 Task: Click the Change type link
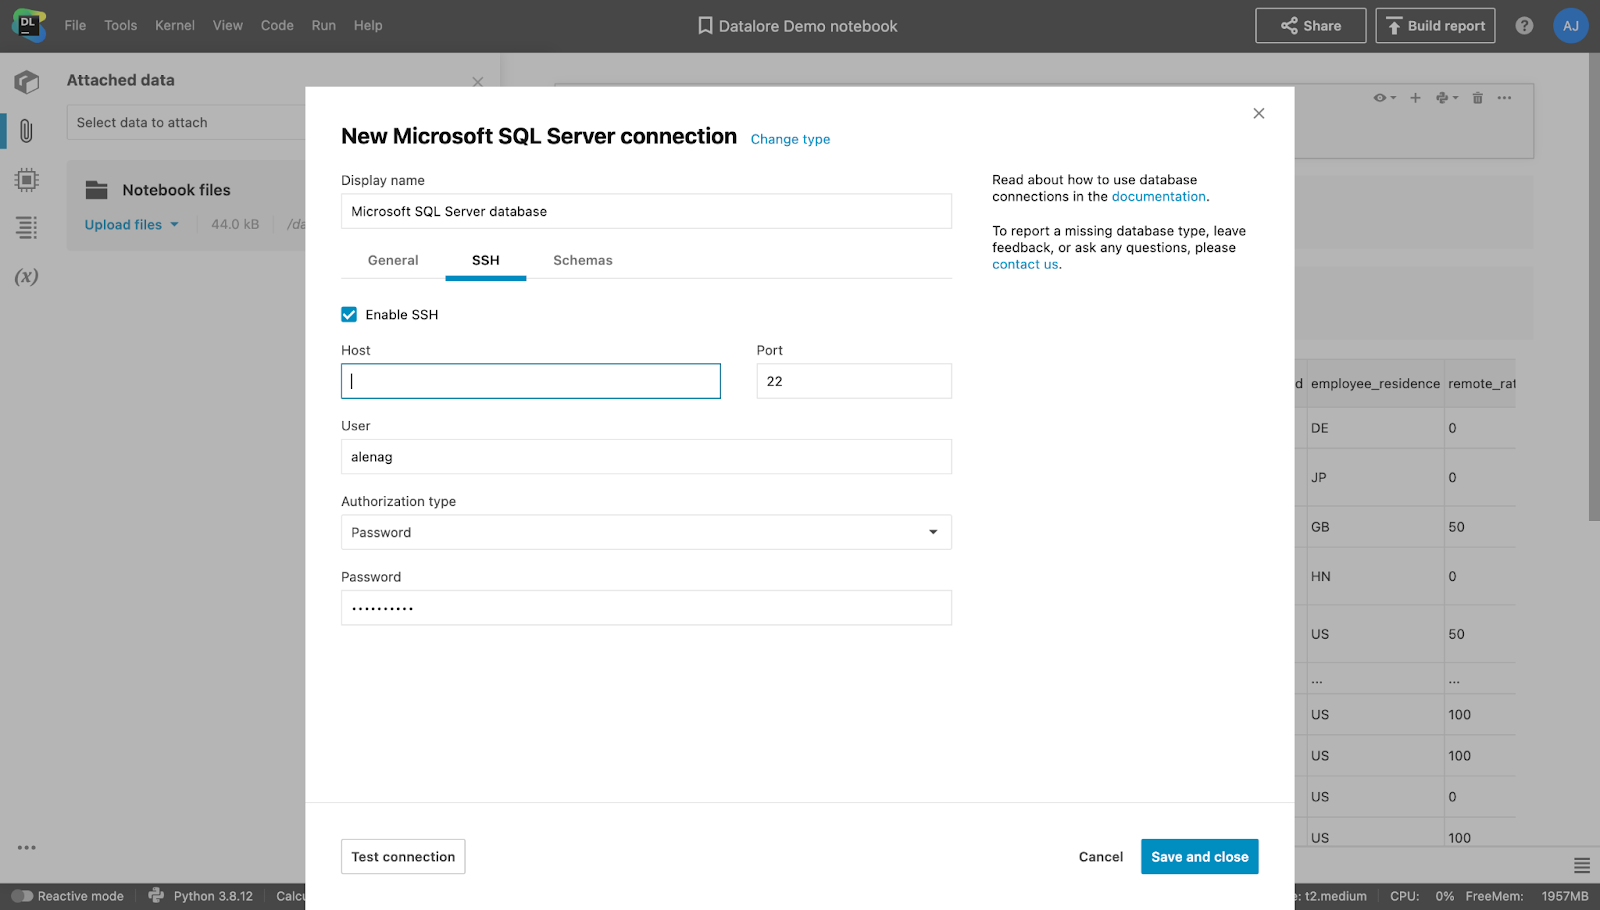pyautogui.click(x=790, y=139)
